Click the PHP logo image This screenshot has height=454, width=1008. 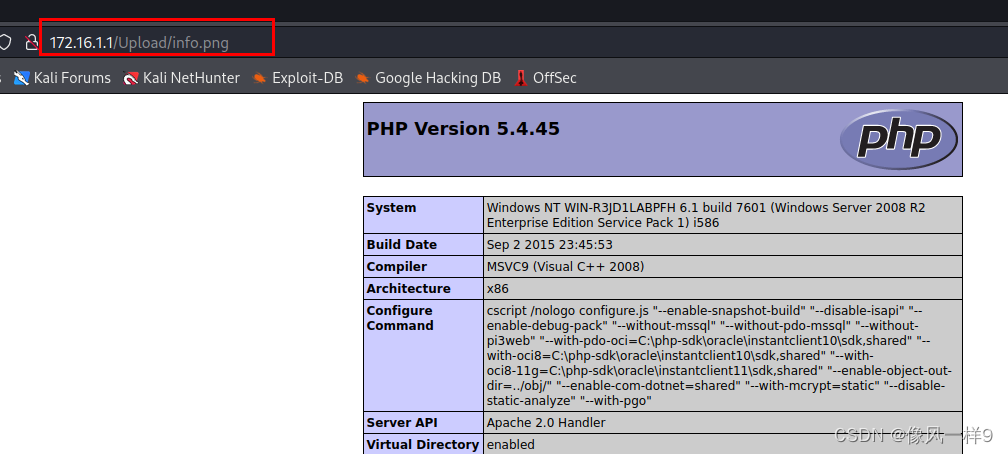pyautogui.click(x=899, y=140)
